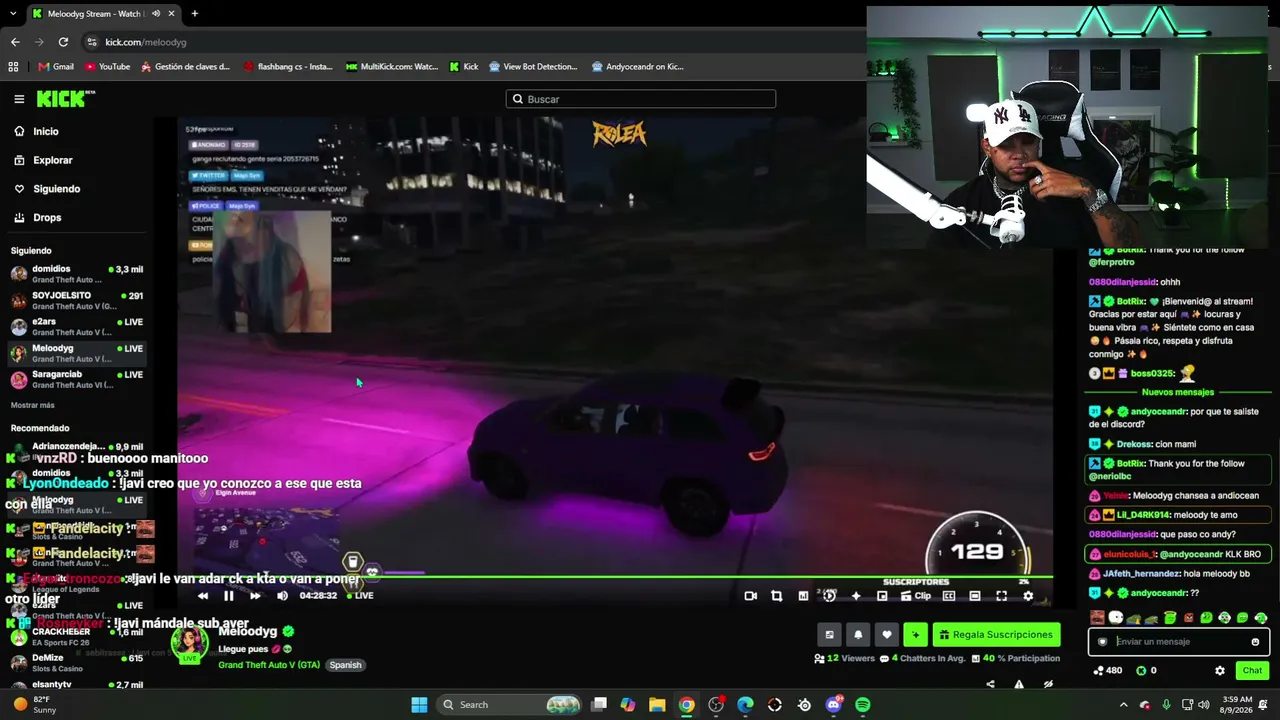Open the YouTube bookmark

(x=108, y=67)
